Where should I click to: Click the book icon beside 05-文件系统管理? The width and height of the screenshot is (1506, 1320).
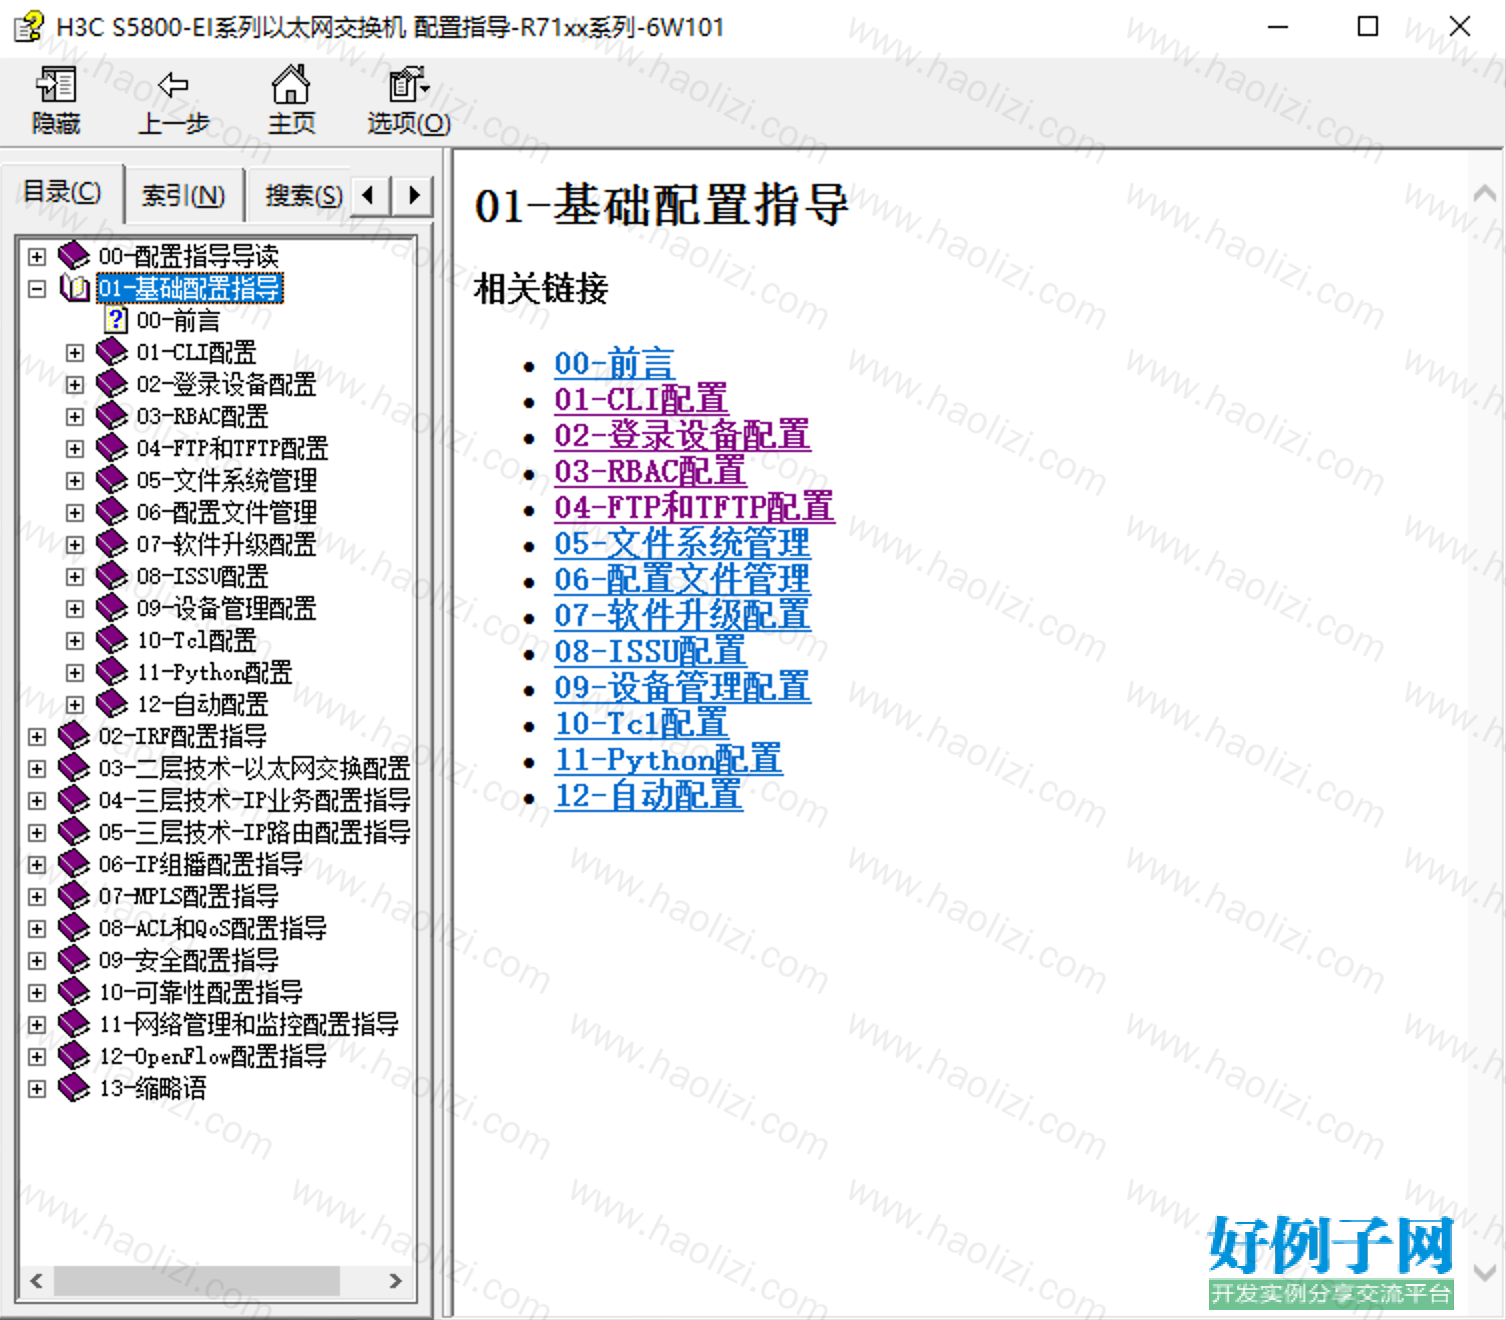[x=112, y=480]
